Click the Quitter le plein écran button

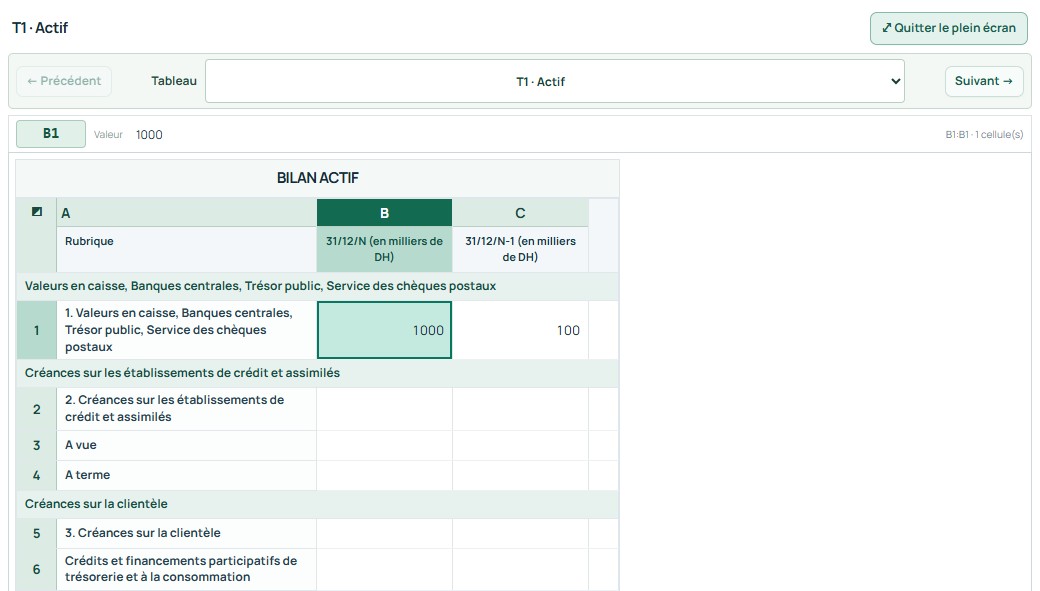[x=948, y=29]
